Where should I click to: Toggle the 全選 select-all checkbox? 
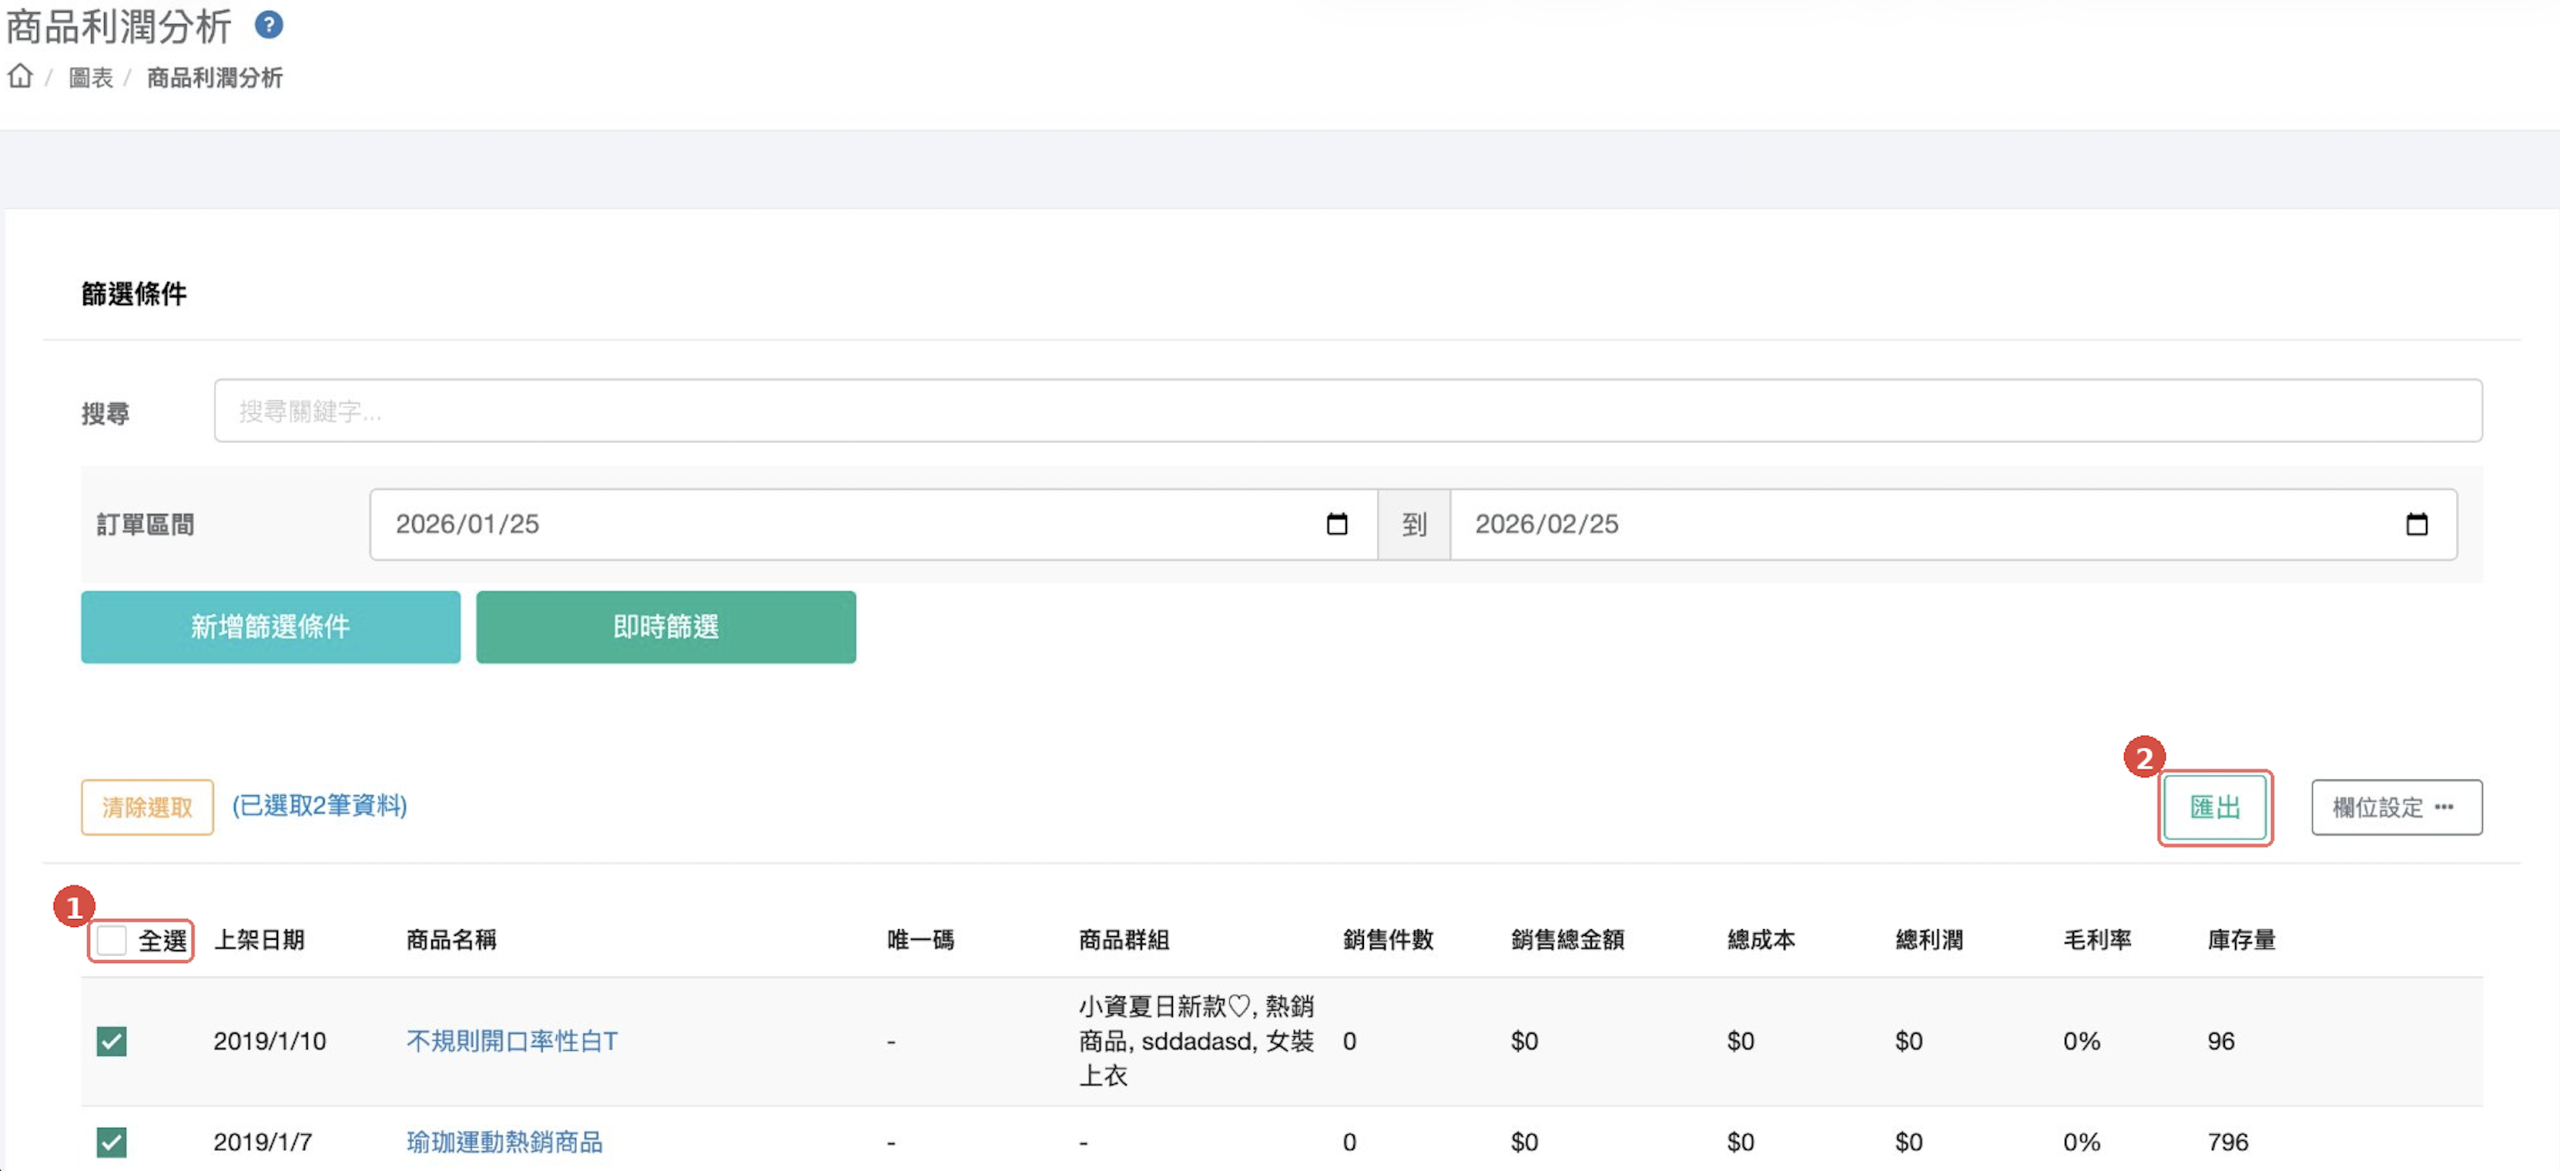click(x=112, y=940)
